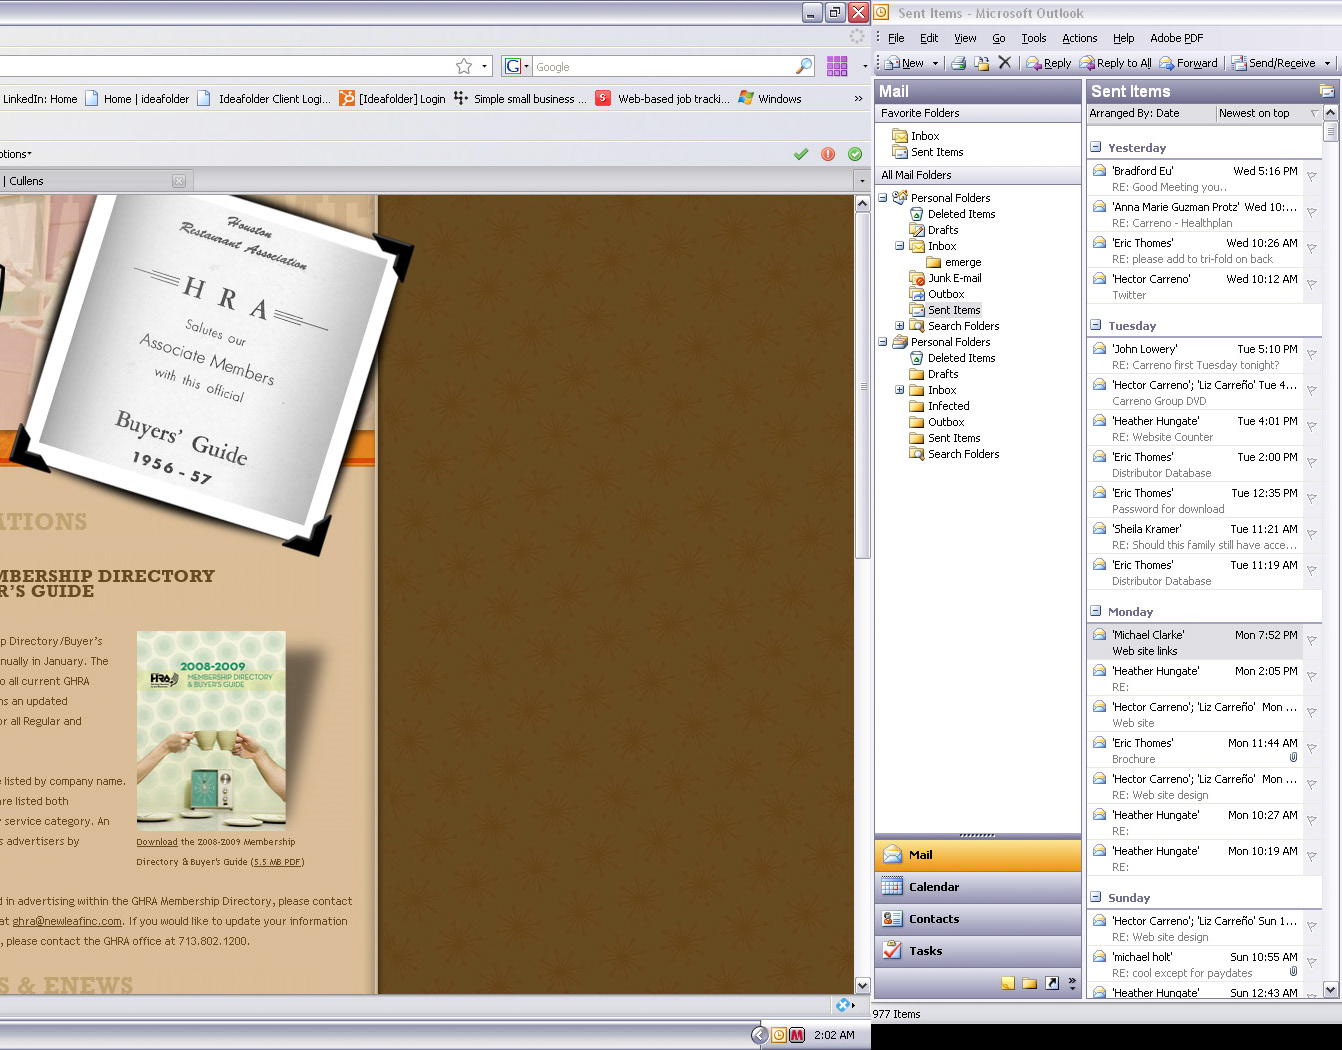Forward the selected message
Image resolution: width=1342 pixels, height=1050 pixels.
click(1188, 63)
